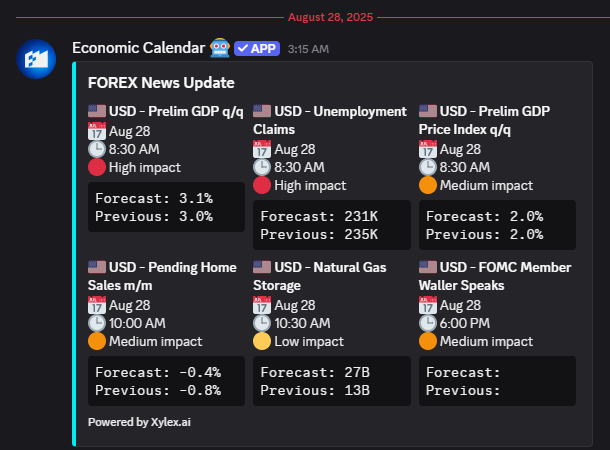Click the Economic Calendar username
This screenshot has height=450, width=610.
point(138,48)
